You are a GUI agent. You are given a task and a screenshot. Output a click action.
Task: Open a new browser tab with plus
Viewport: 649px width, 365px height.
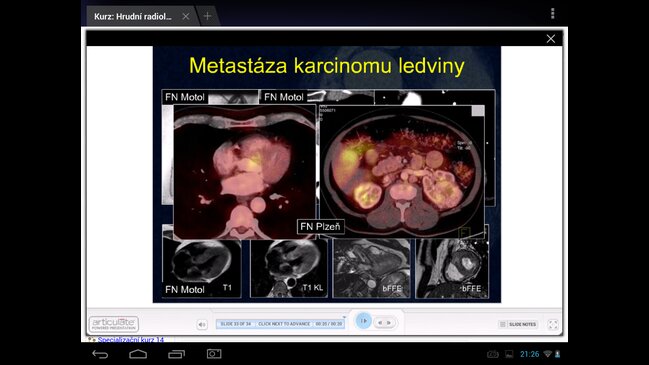tap(207, 16)
